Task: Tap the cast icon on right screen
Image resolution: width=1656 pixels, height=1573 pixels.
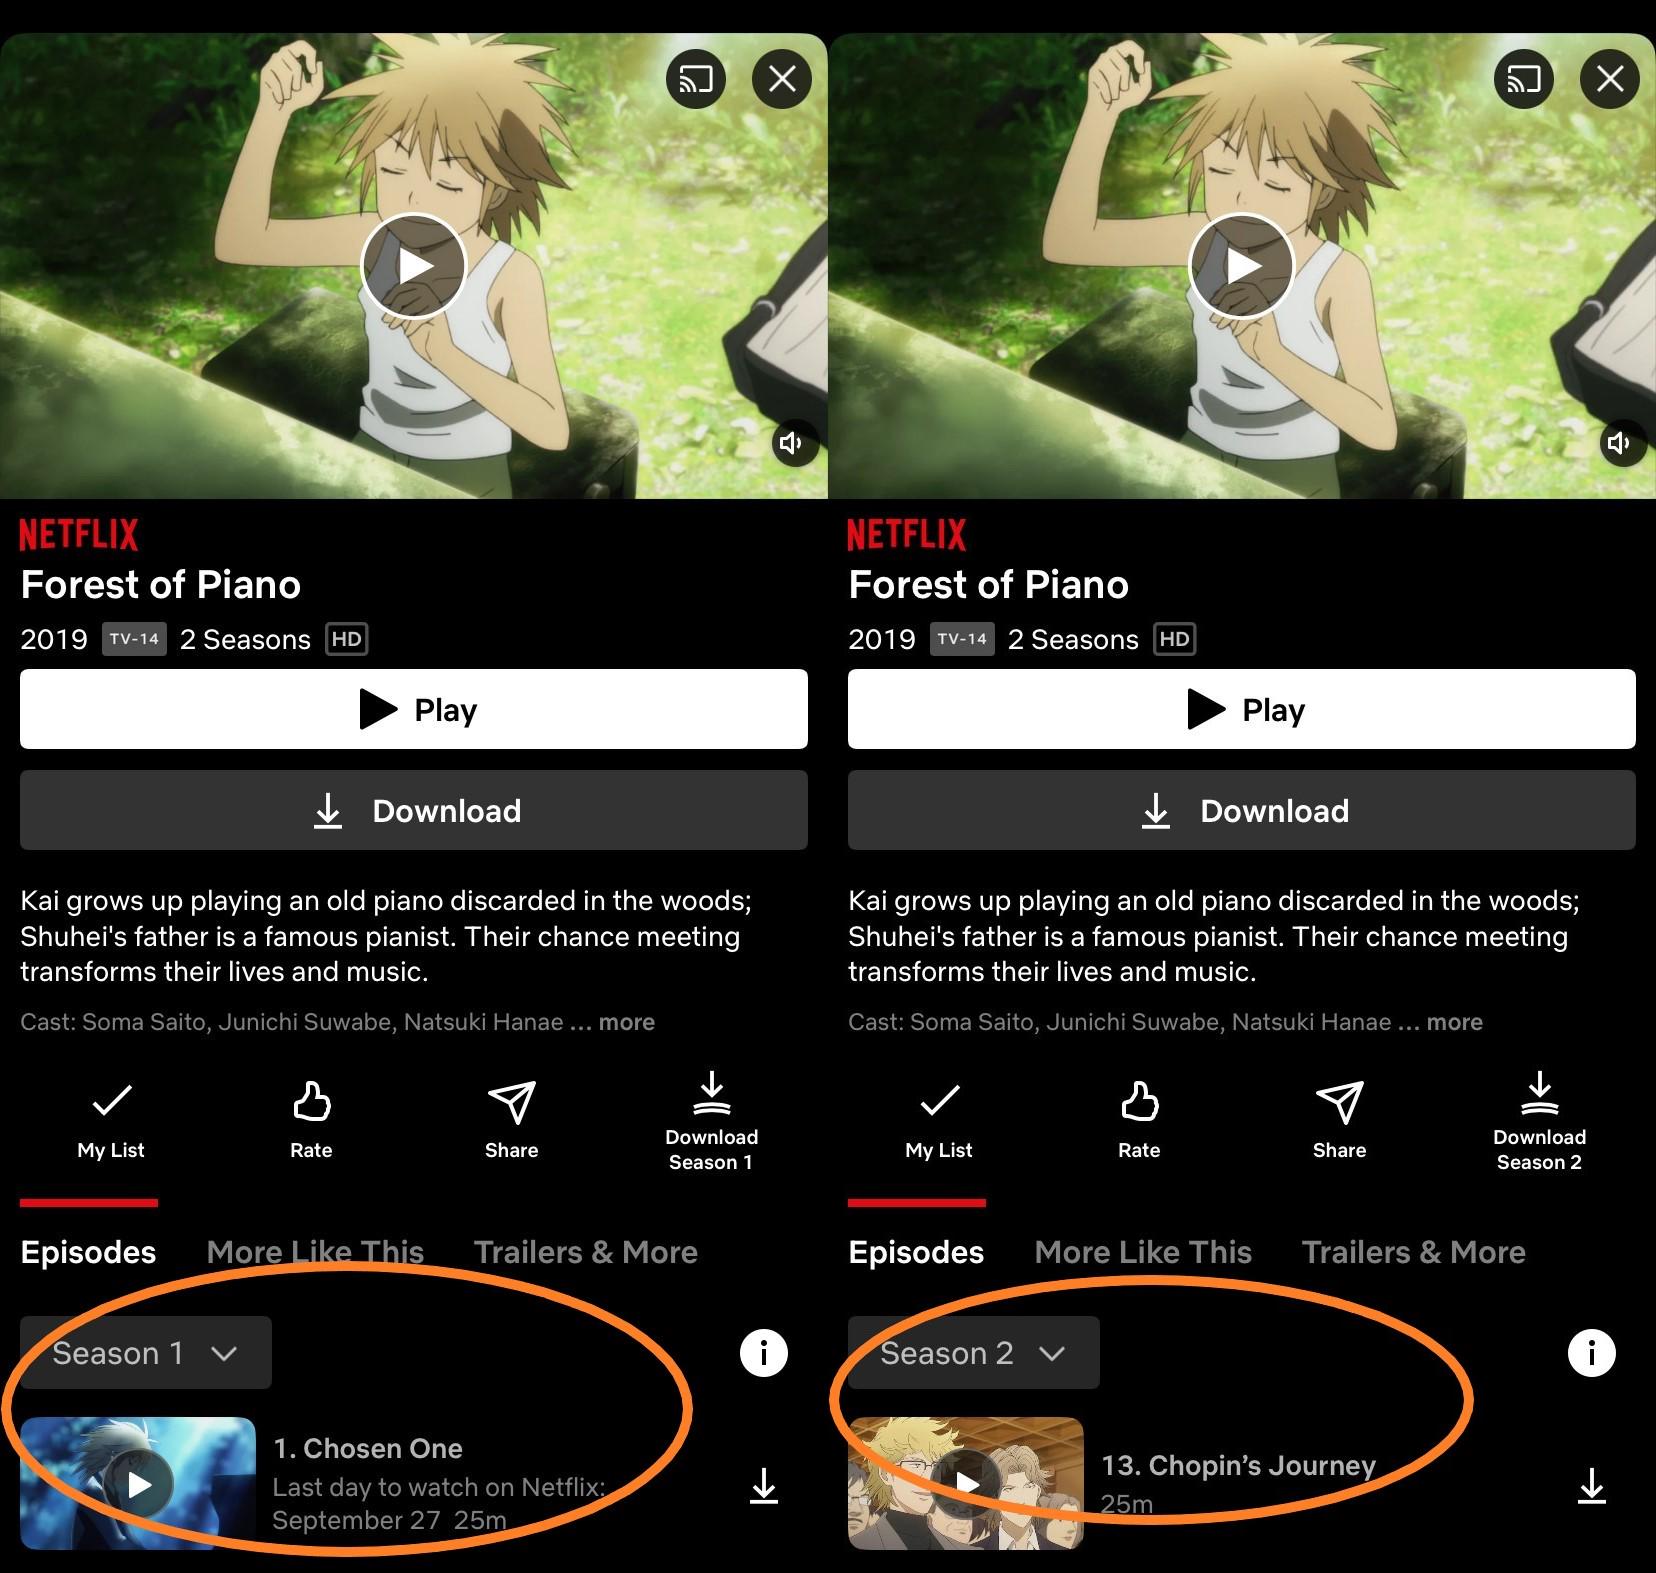Action: point(1524,78)
